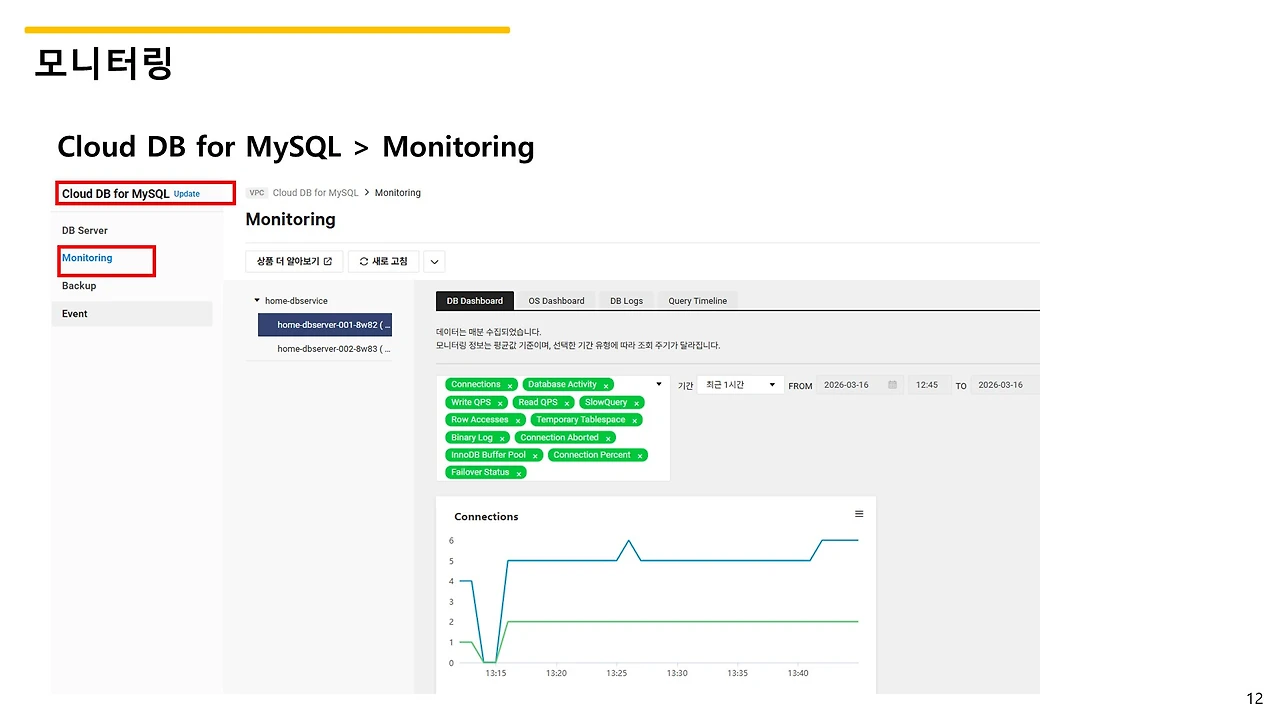Remove the Temporary Tablespace metric tag
Image resolution: width=1280 pixels, height=720 pixels.
click(635, 421)
